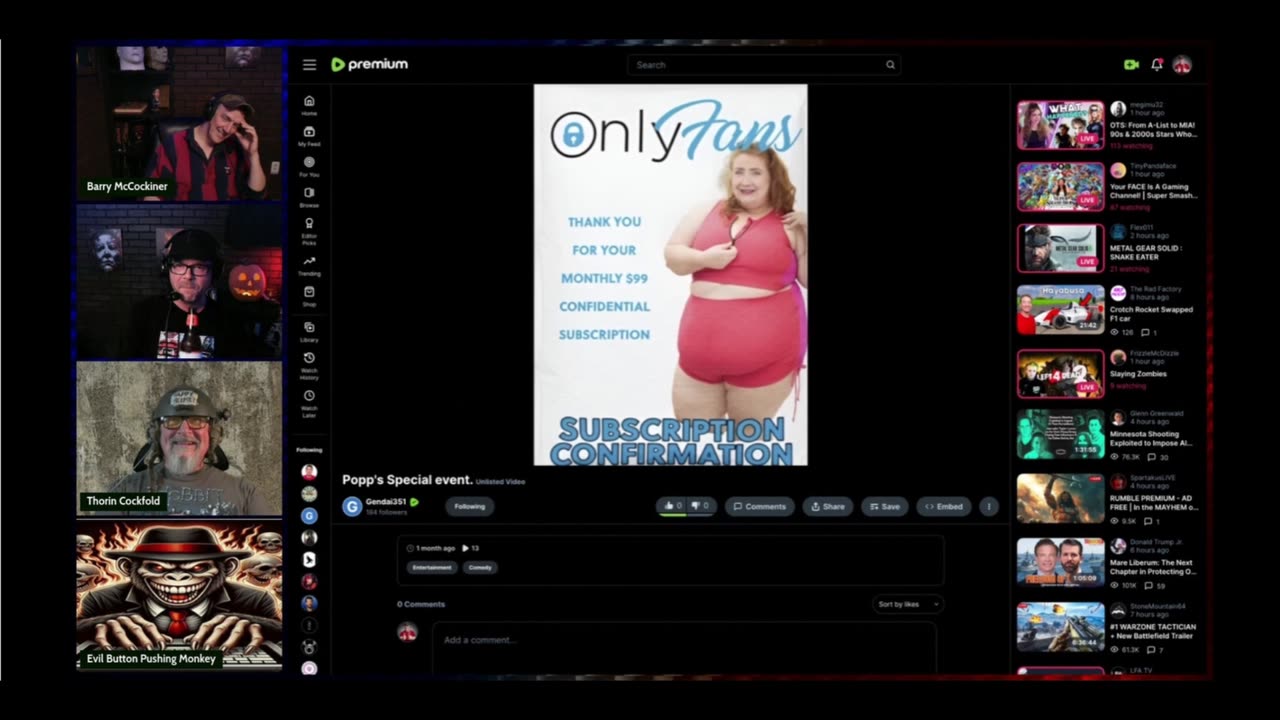Image resolution: width=1280 pixels, height=720 pixels.
Task: Open Shop in sidebar
Action: click(309, 296)
